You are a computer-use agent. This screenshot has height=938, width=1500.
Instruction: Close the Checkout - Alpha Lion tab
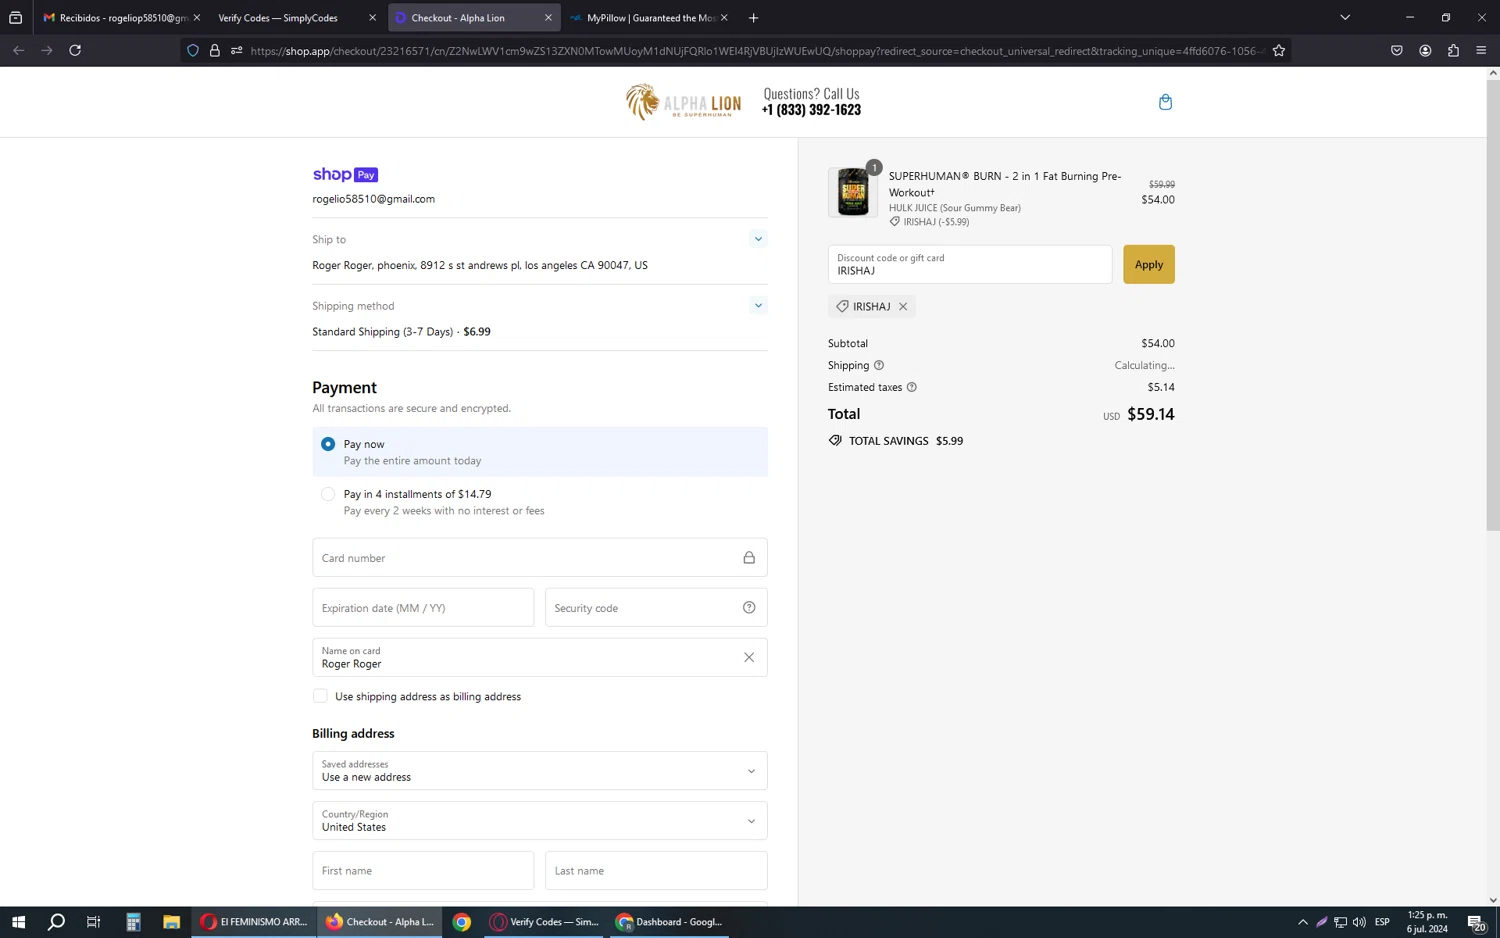tap(548, 18)
